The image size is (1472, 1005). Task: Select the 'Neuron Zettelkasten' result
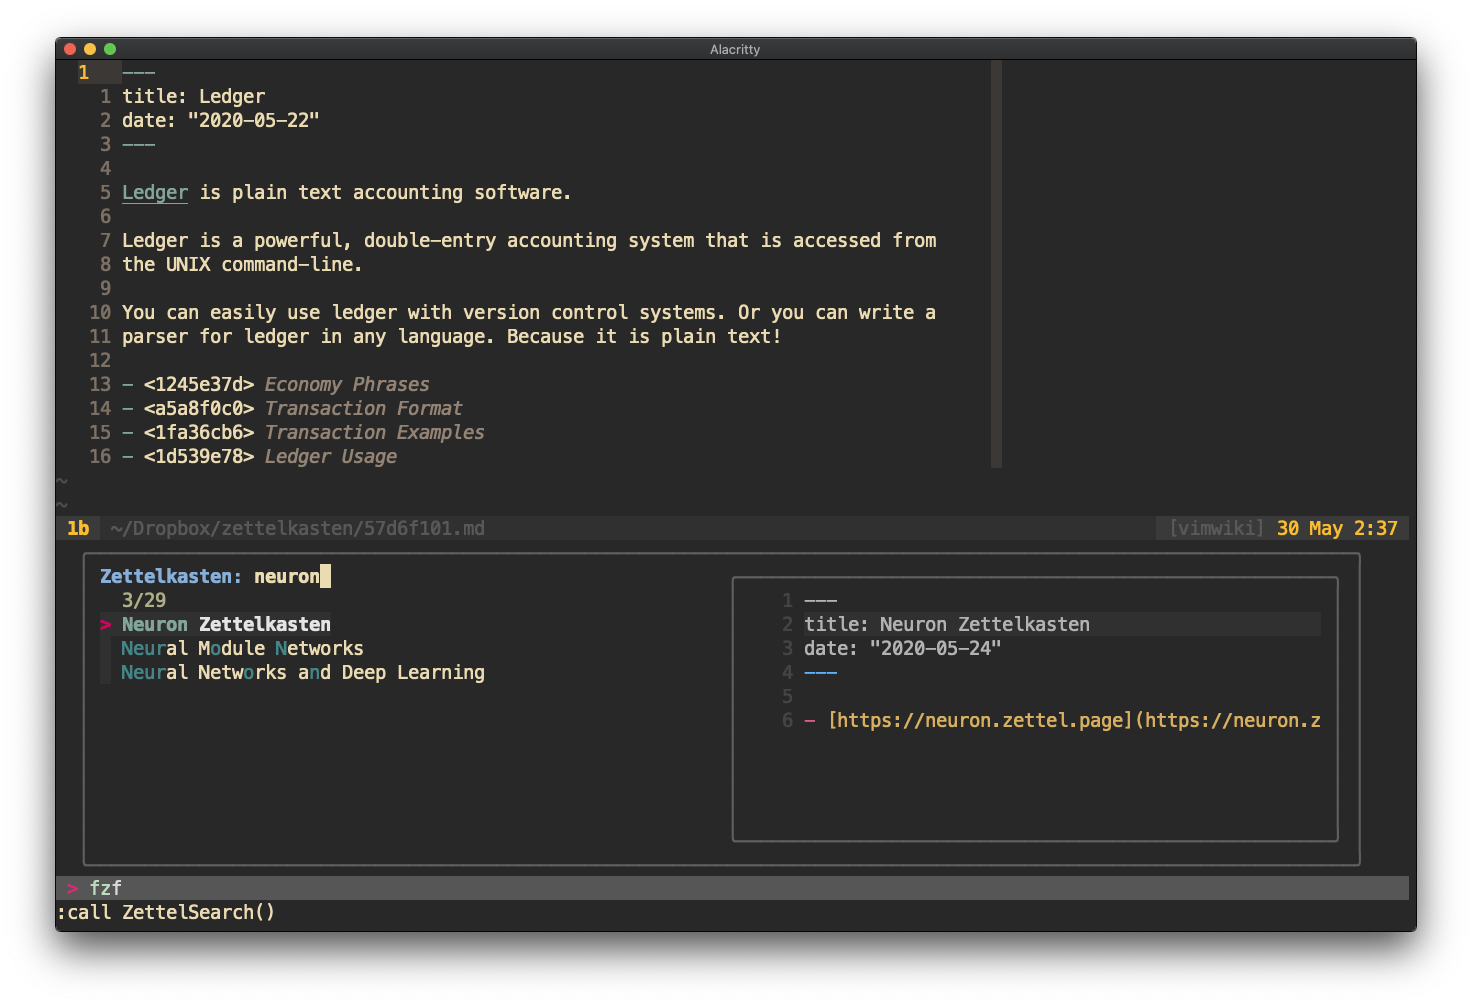tap(226, 625)
